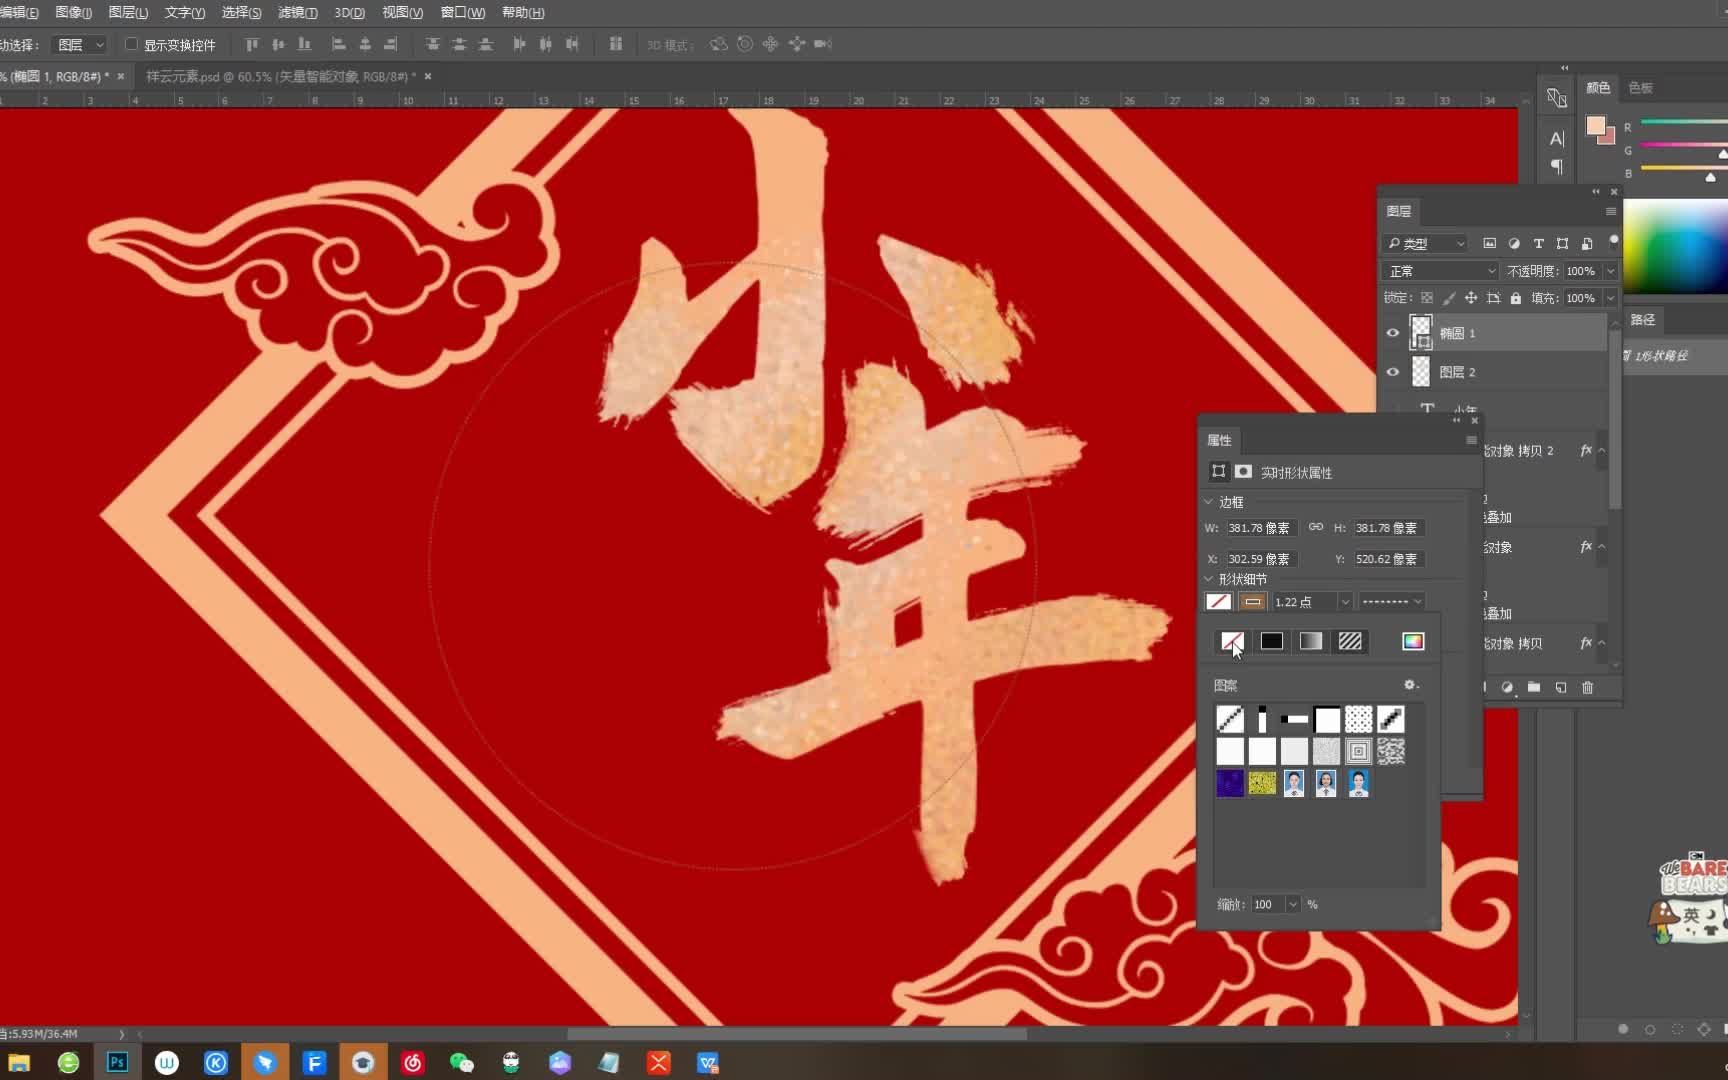The width and height of the screenshot is (1728, 1080).
Task: Open the layer blend mode dropdown showing 正常
Action: (1440, 270)
